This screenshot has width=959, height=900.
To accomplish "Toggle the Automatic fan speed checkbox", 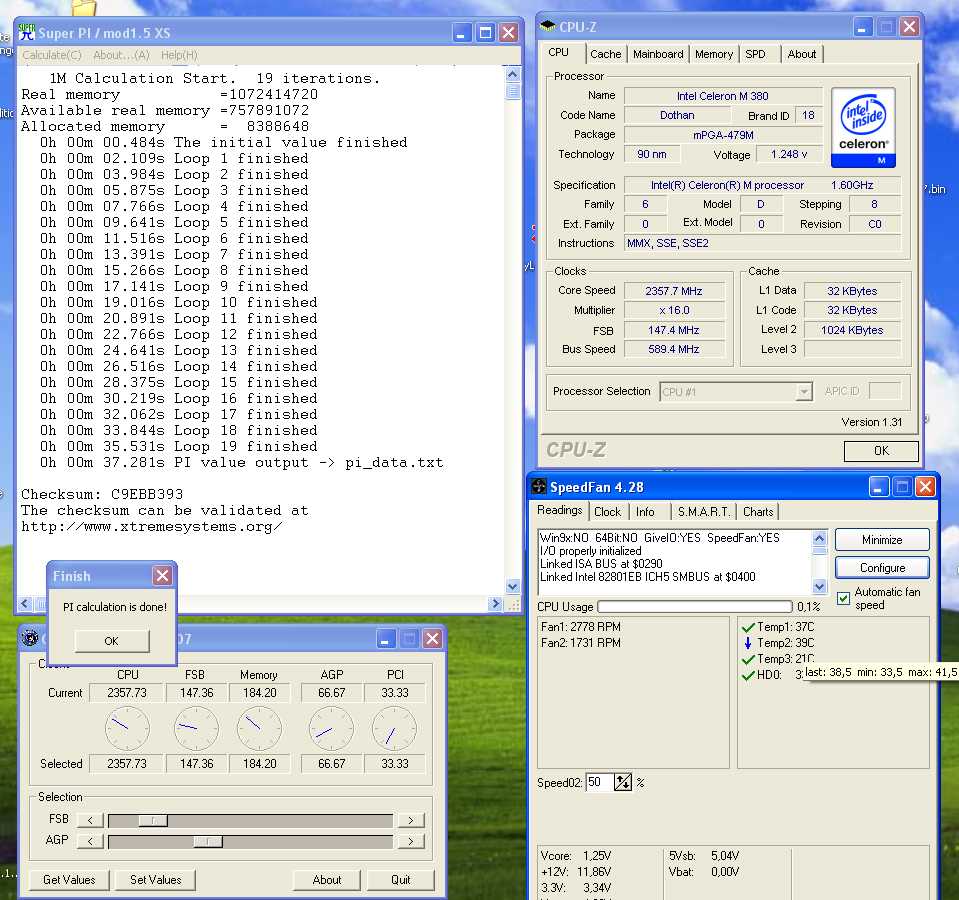I will click(x=843, y=598).
